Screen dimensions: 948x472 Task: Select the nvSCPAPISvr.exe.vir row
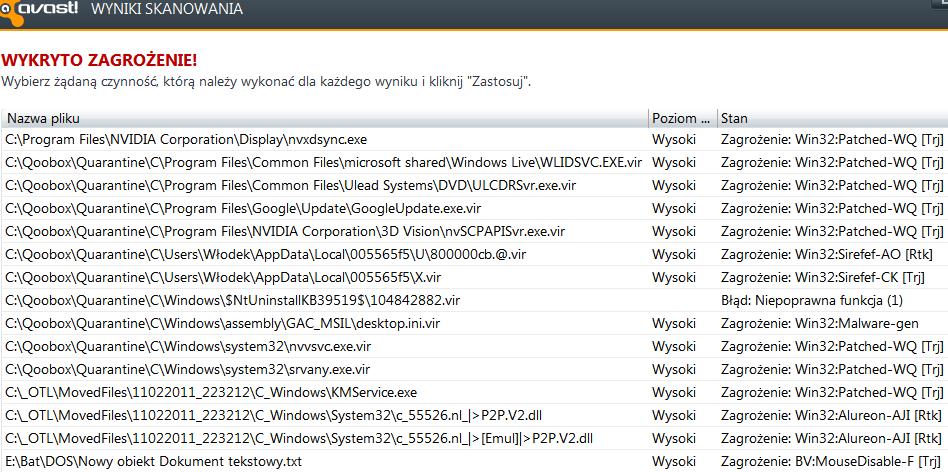(475, 231)
